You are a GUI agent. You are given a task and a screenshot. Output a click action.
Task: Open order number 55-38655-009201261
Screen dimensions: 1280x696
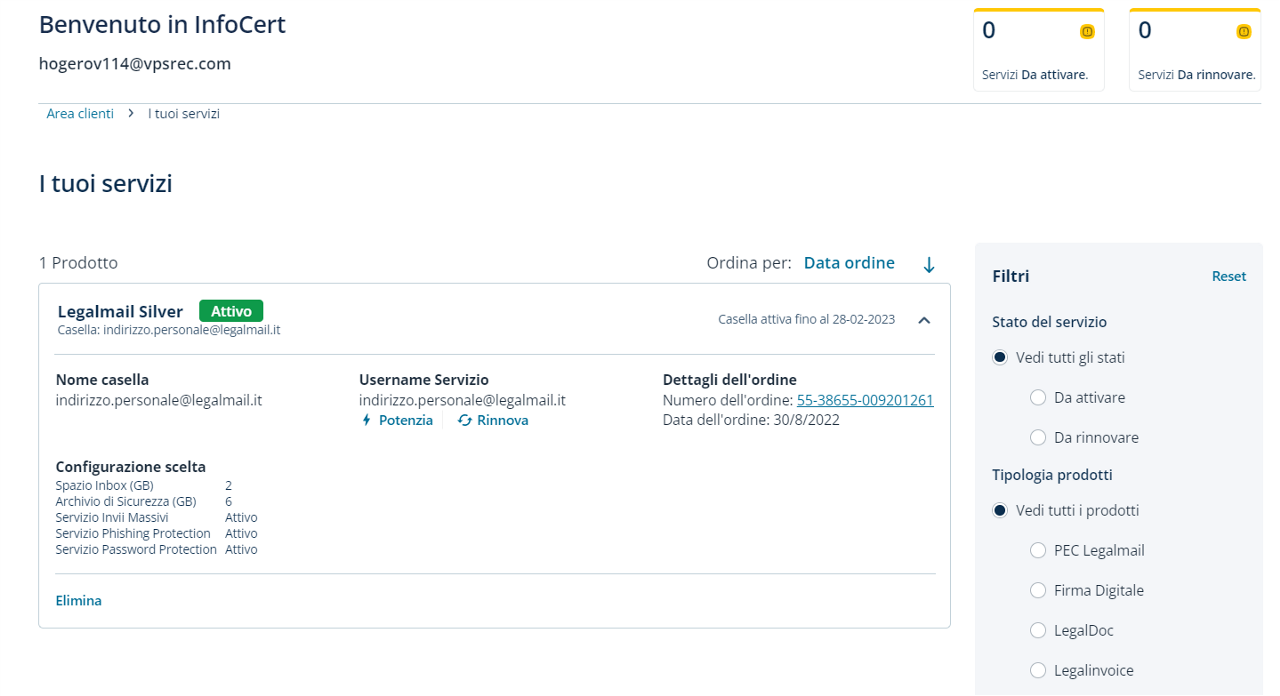(865, 400)
